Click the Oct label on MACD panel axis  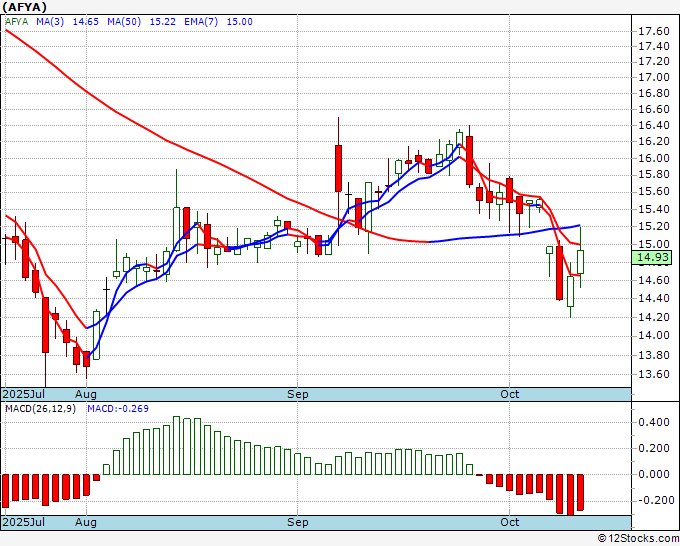point(510,522)
